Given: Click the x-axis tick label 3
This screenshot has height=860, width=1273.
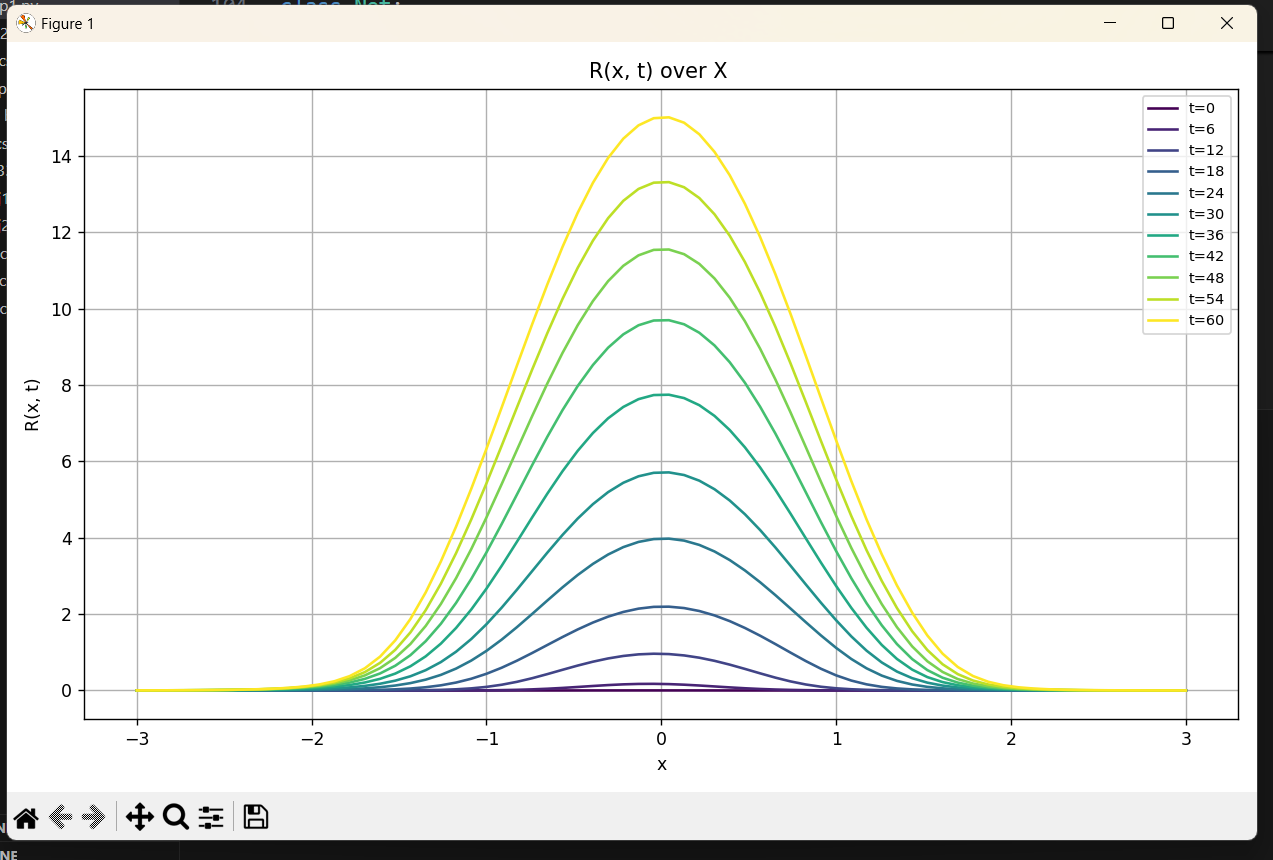Looking at the screenshot, I should 1186,739.
